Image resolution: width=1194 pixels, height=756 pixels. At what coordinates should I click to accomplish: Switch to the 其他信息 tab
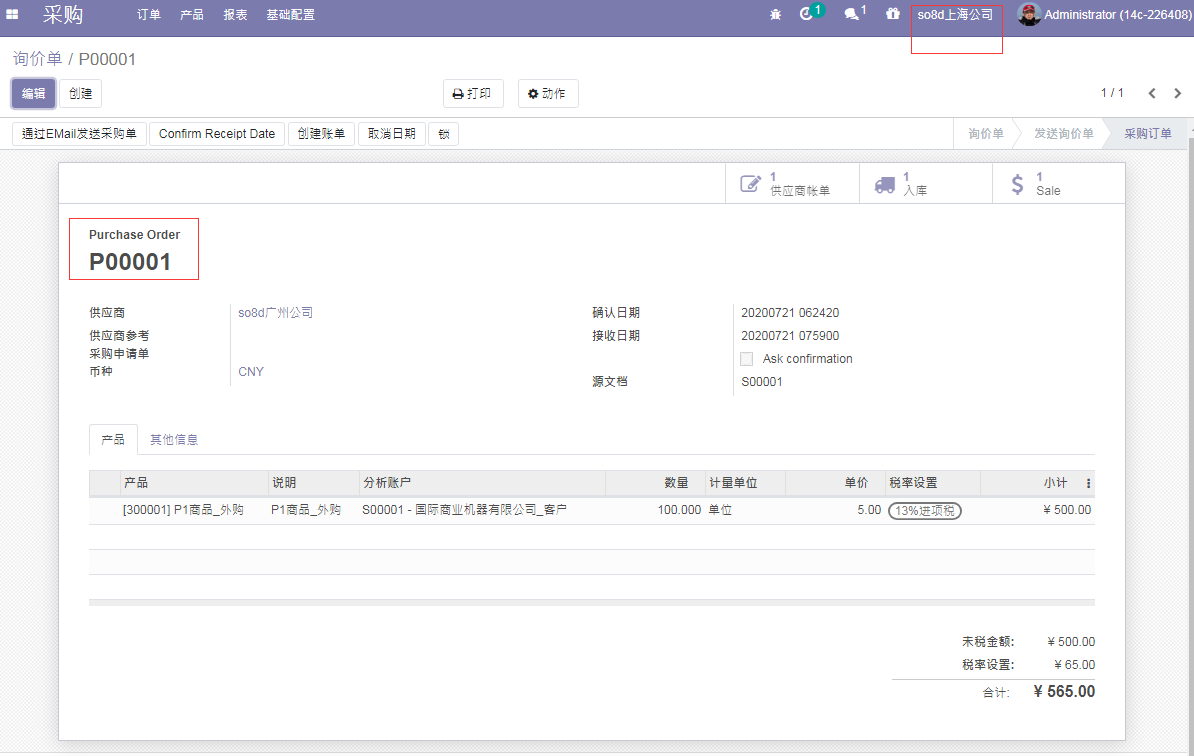coord(174,440)
